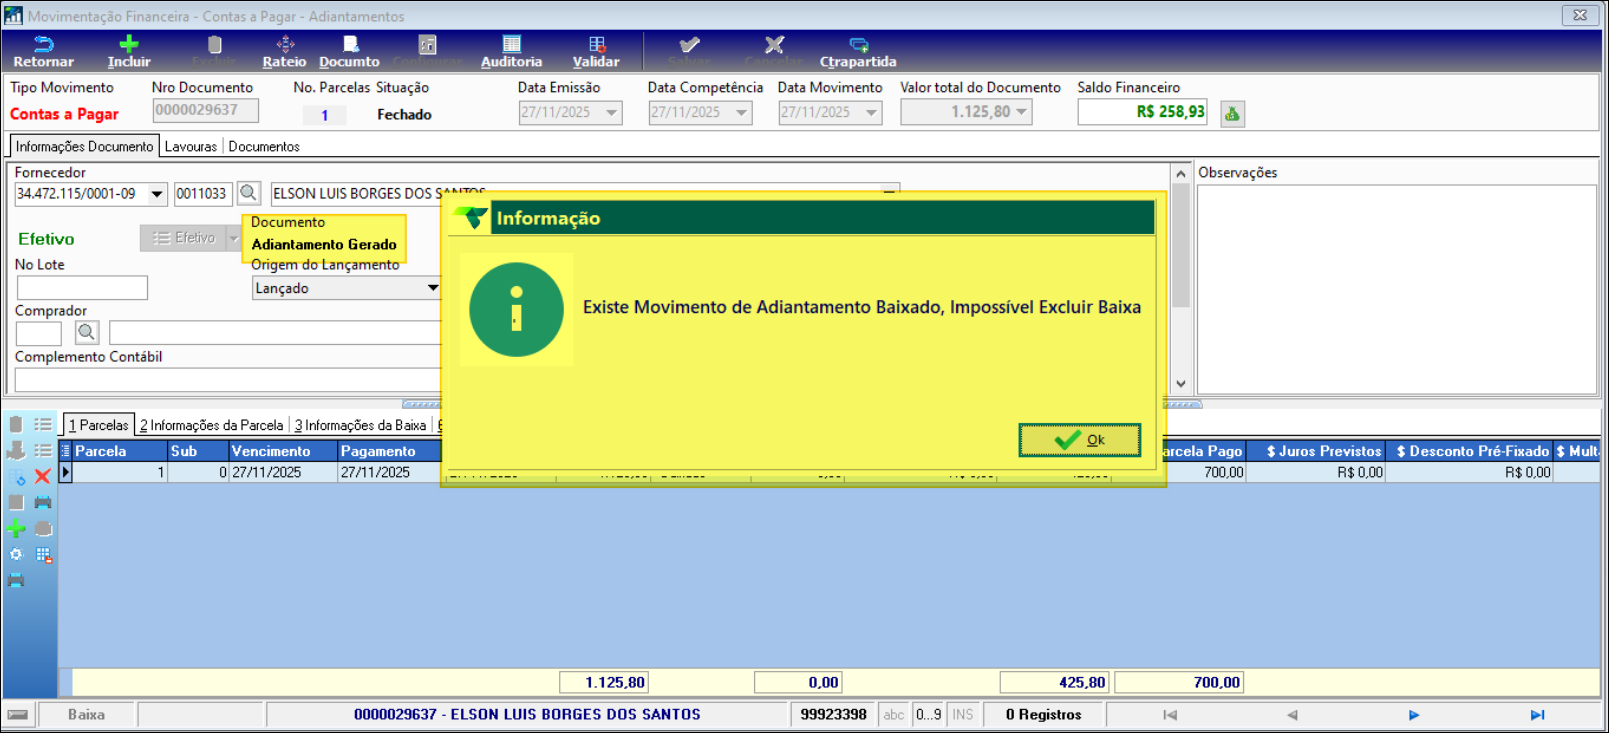This screenshot has height=733, width=1609.
Task: Open the Rateio tool
Action: (284, 52)
